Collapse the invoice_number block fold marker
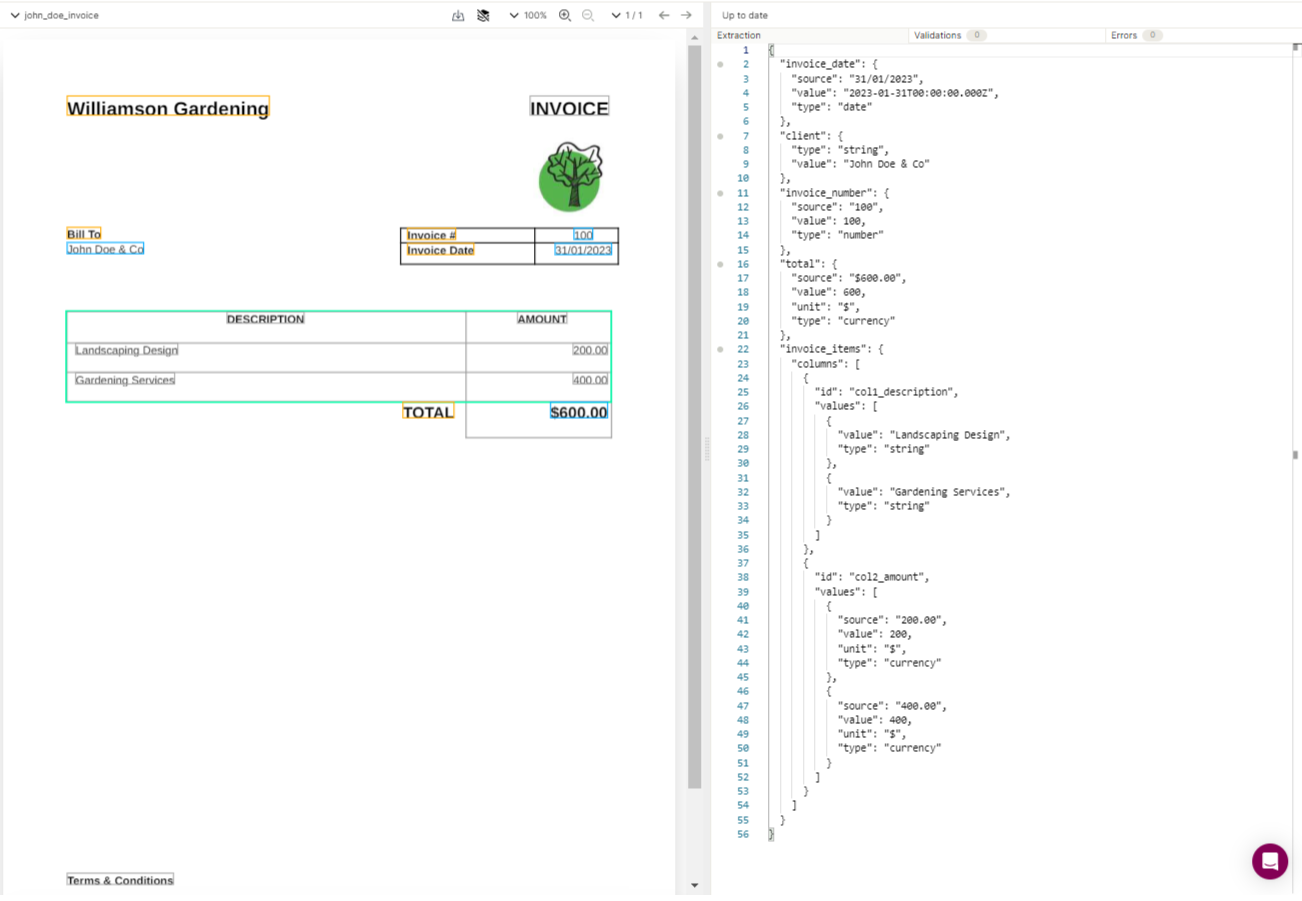The width and height of the screenshot is (1302, 901). tap(720, 193)
